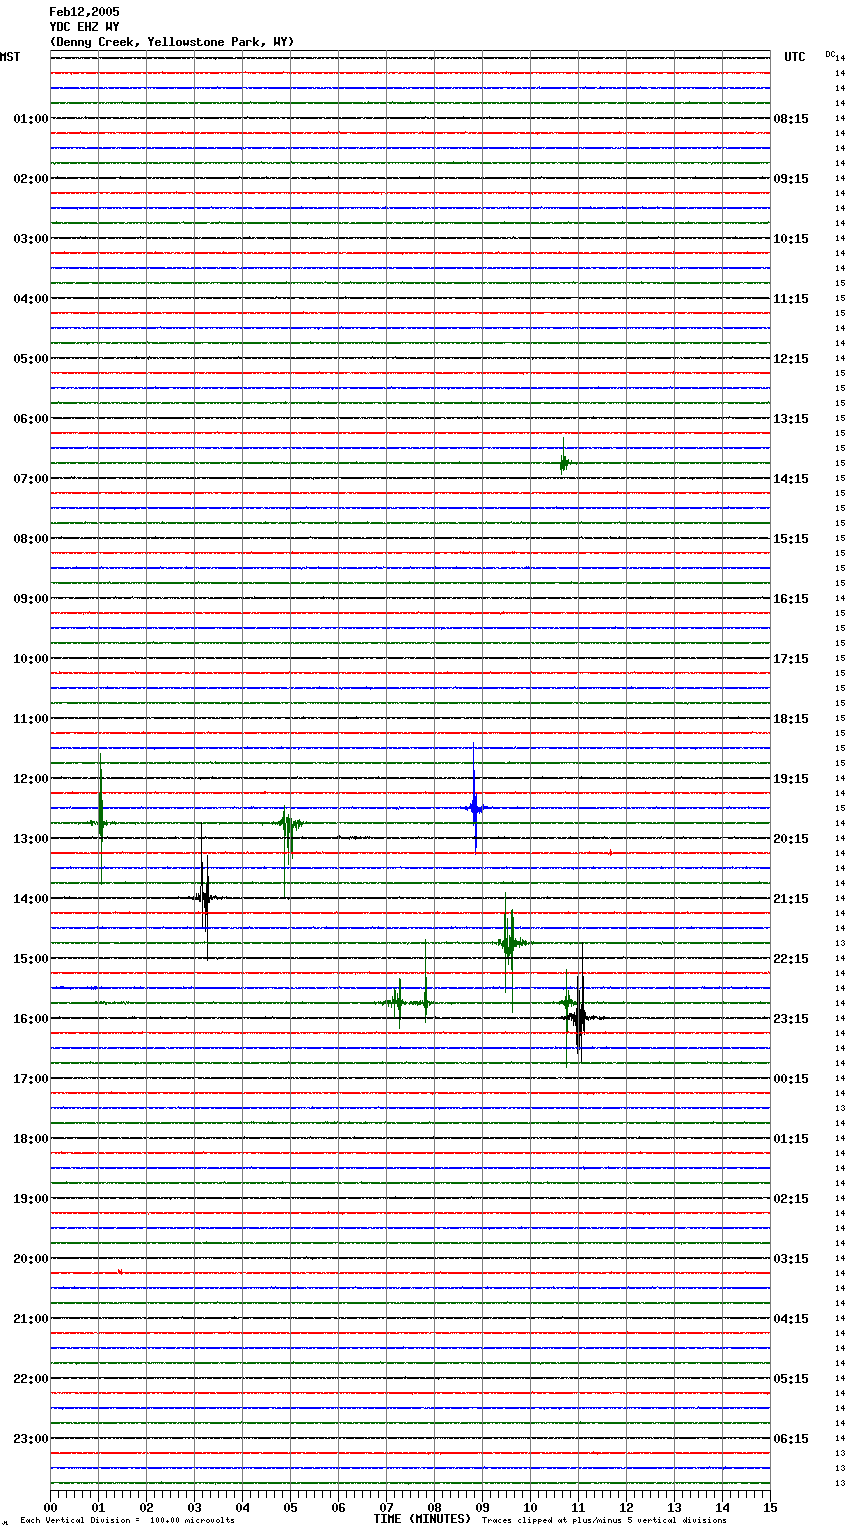850x1534 pixels.
Task: Select the 15:00 MST time label
Action: tap(30, 959)
